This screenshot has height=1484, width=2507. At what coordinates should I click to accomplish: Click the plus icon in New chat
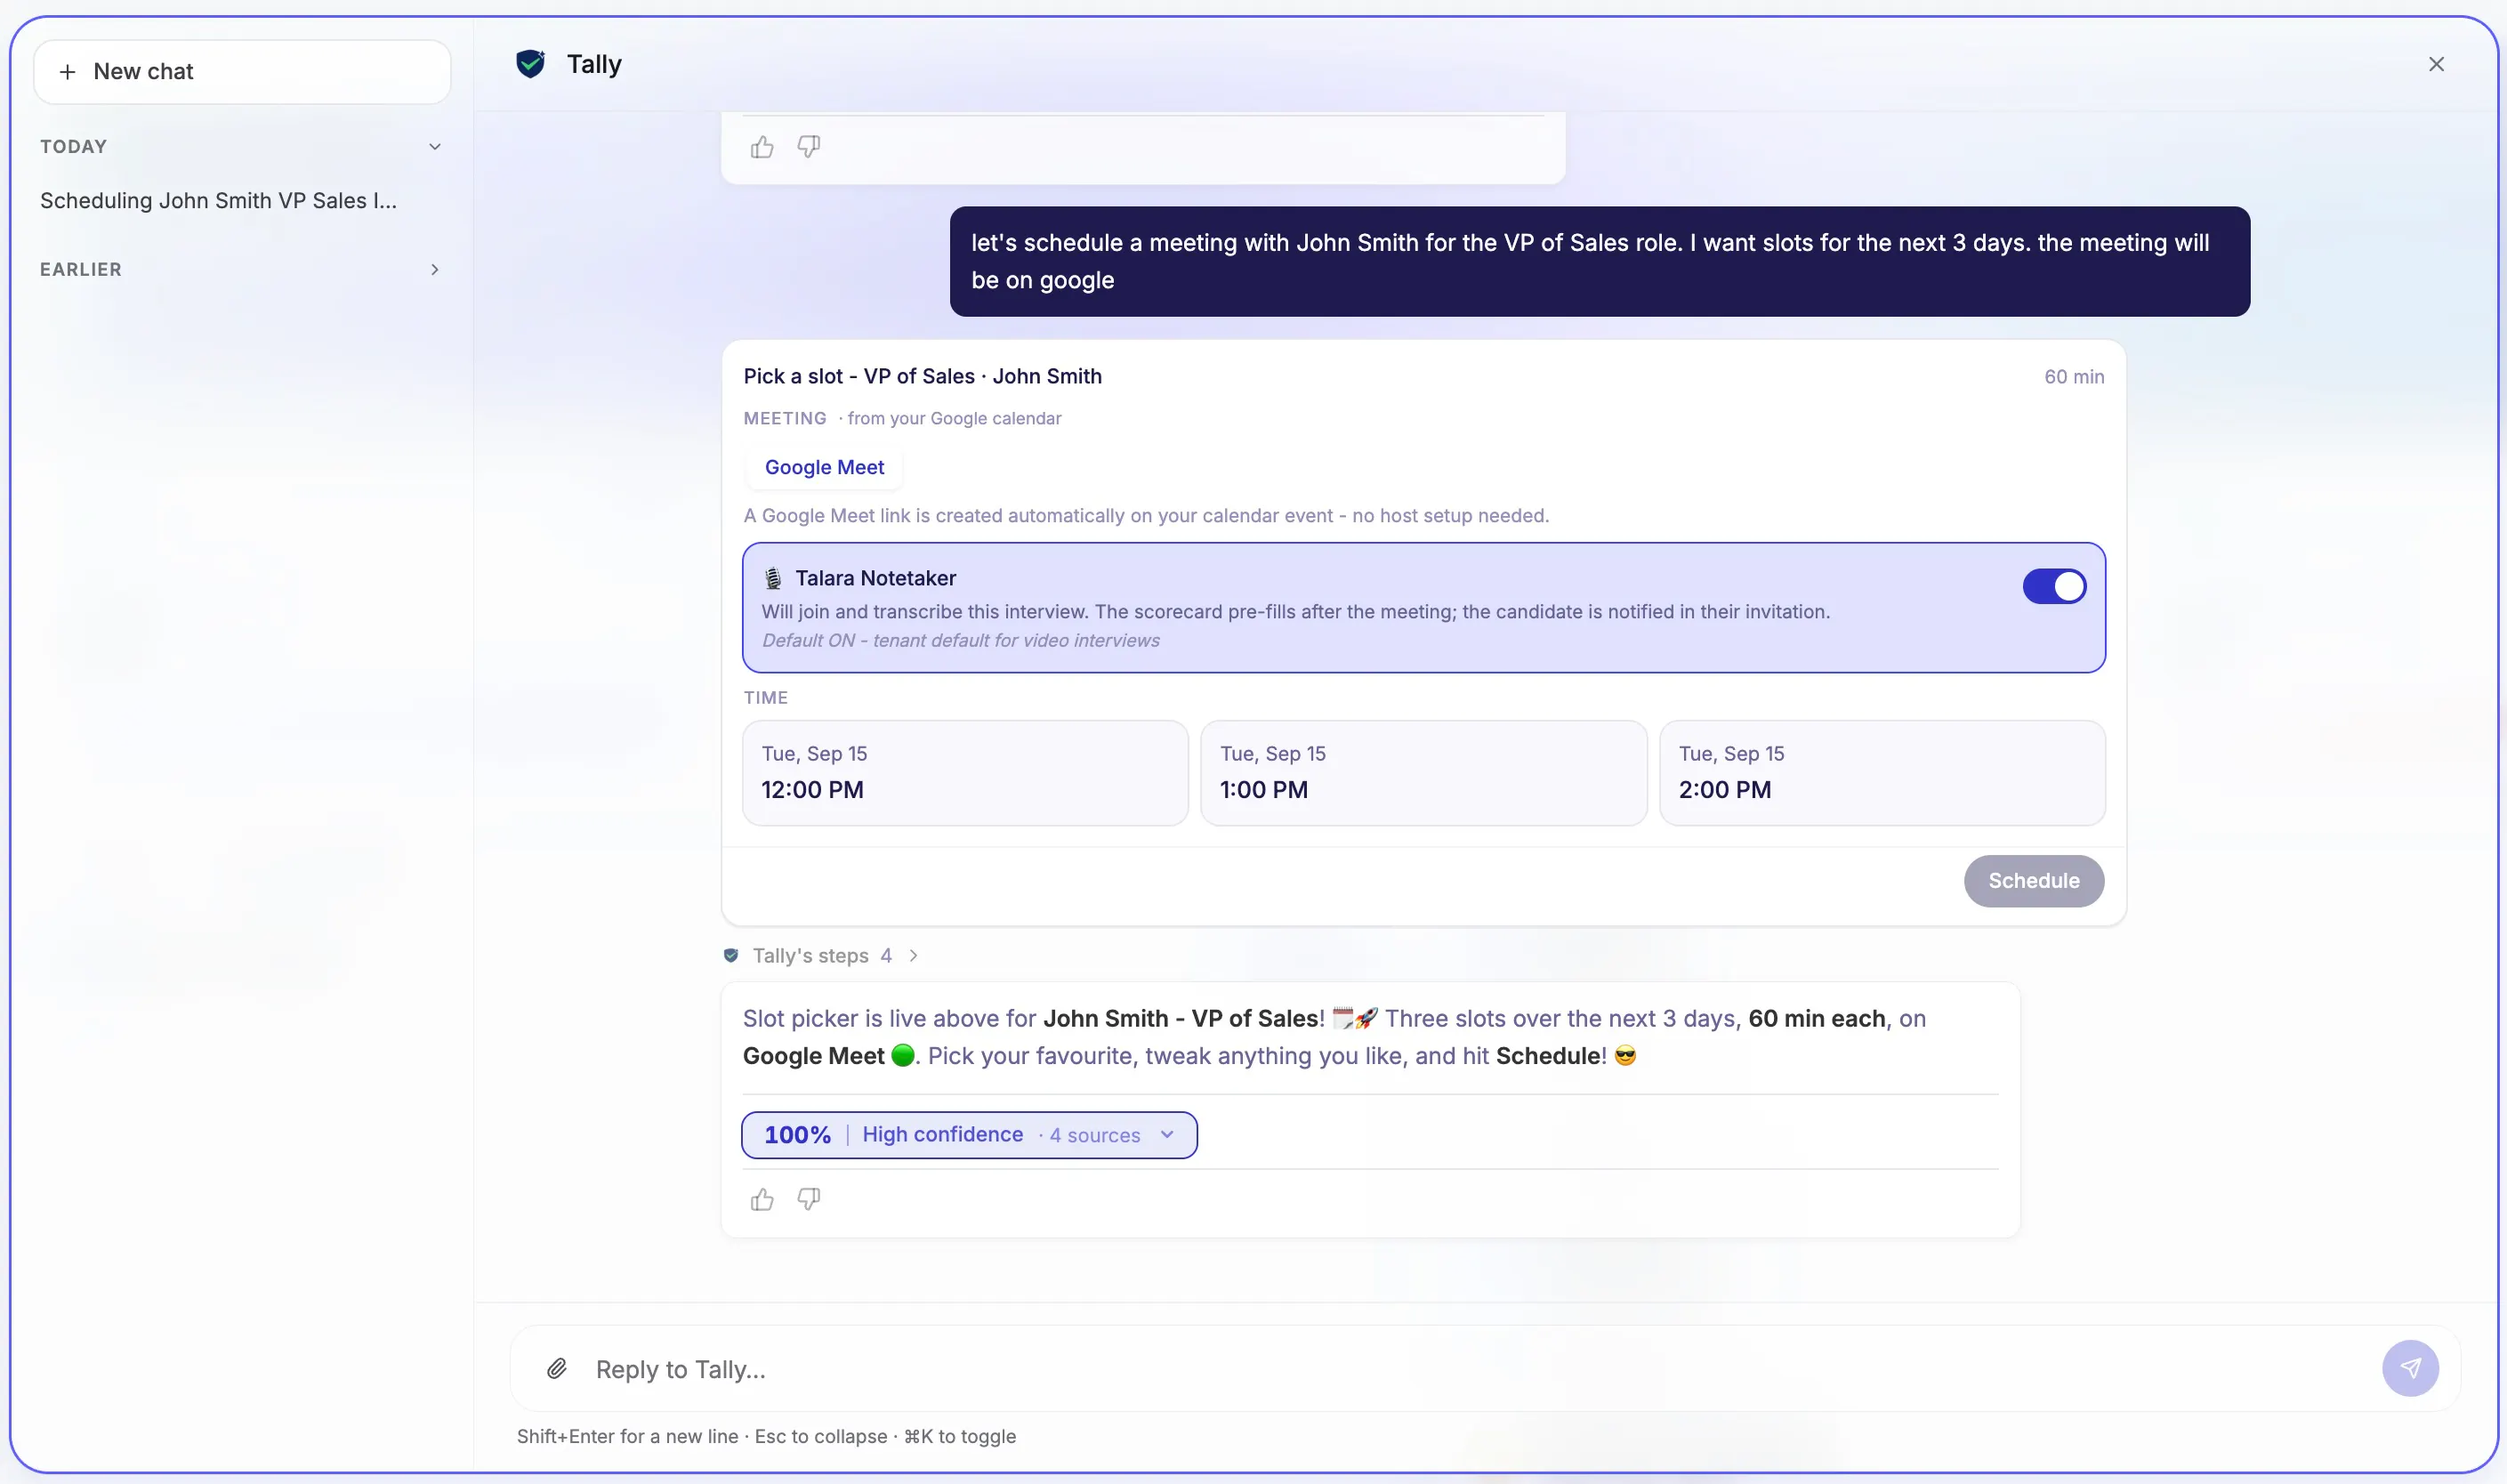[67, 72]
